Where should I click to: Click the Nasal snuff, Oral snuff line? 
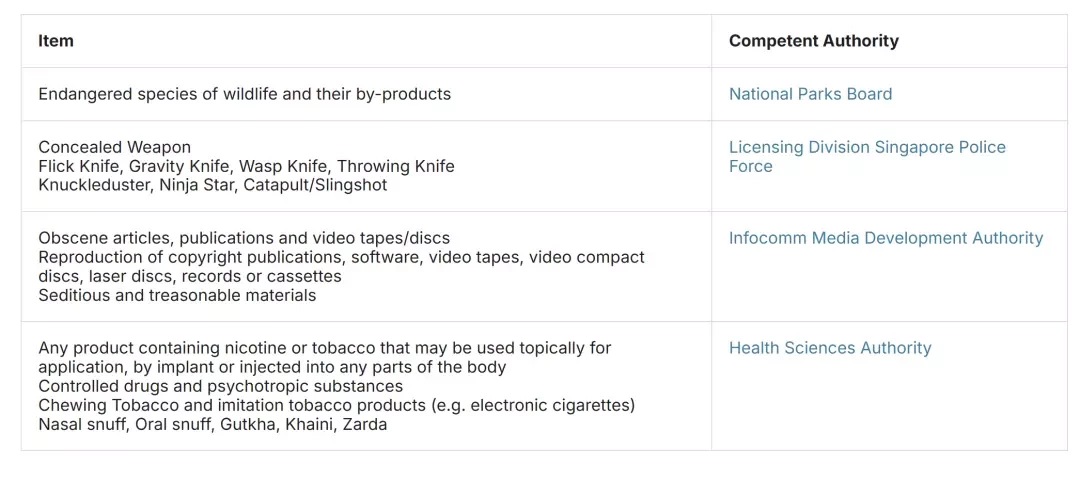[212, 424]
